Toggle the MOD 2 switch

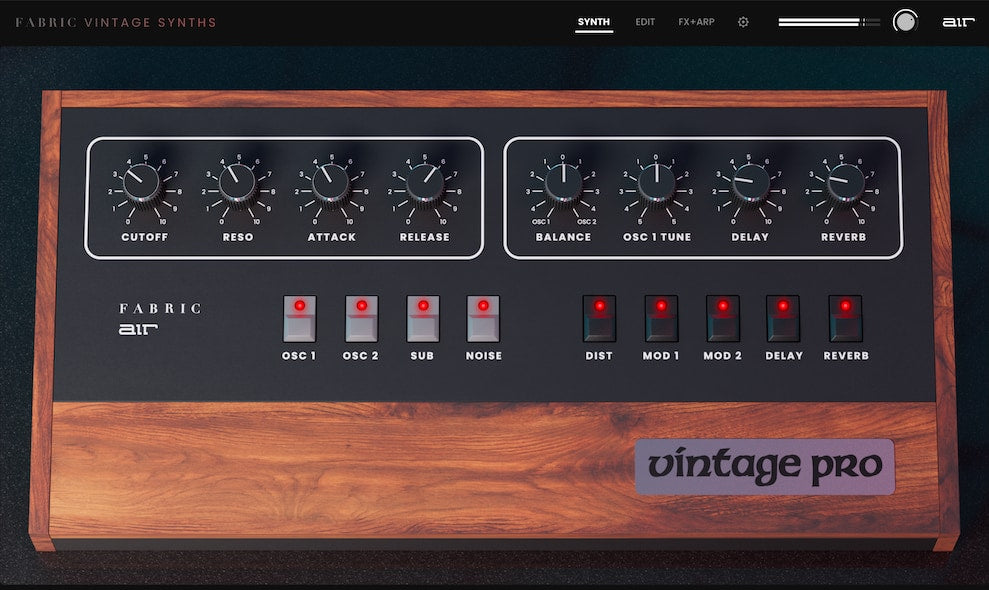[x=722, y=320]
